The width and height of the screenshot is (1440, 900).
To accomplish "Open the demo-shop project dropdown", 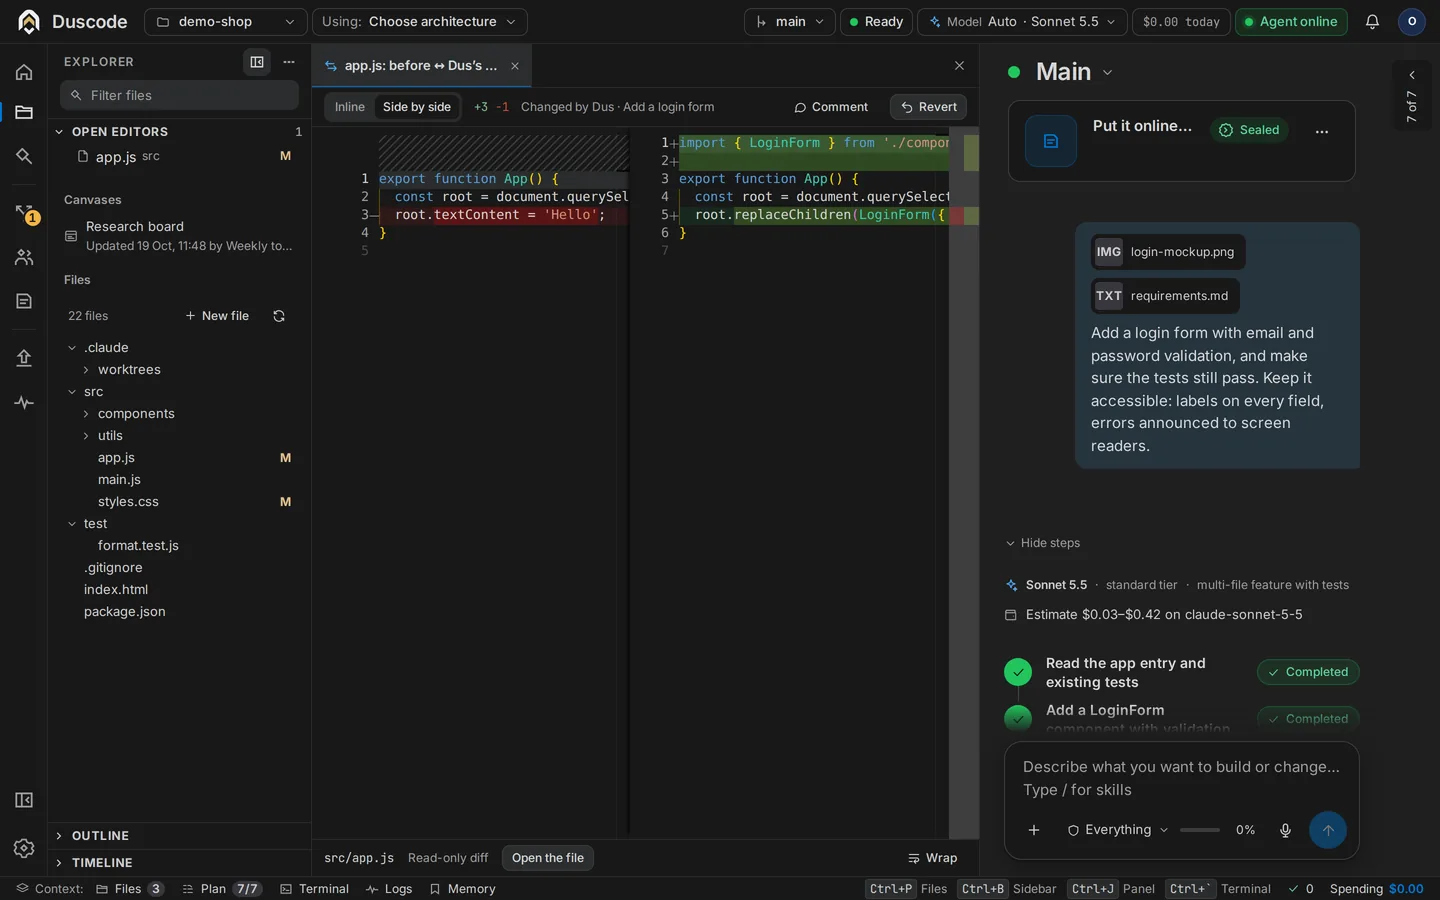I will 225,21.
